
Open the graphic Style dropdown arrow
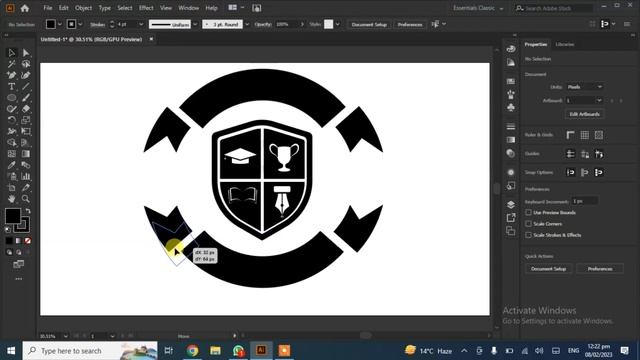pos(338,24)
